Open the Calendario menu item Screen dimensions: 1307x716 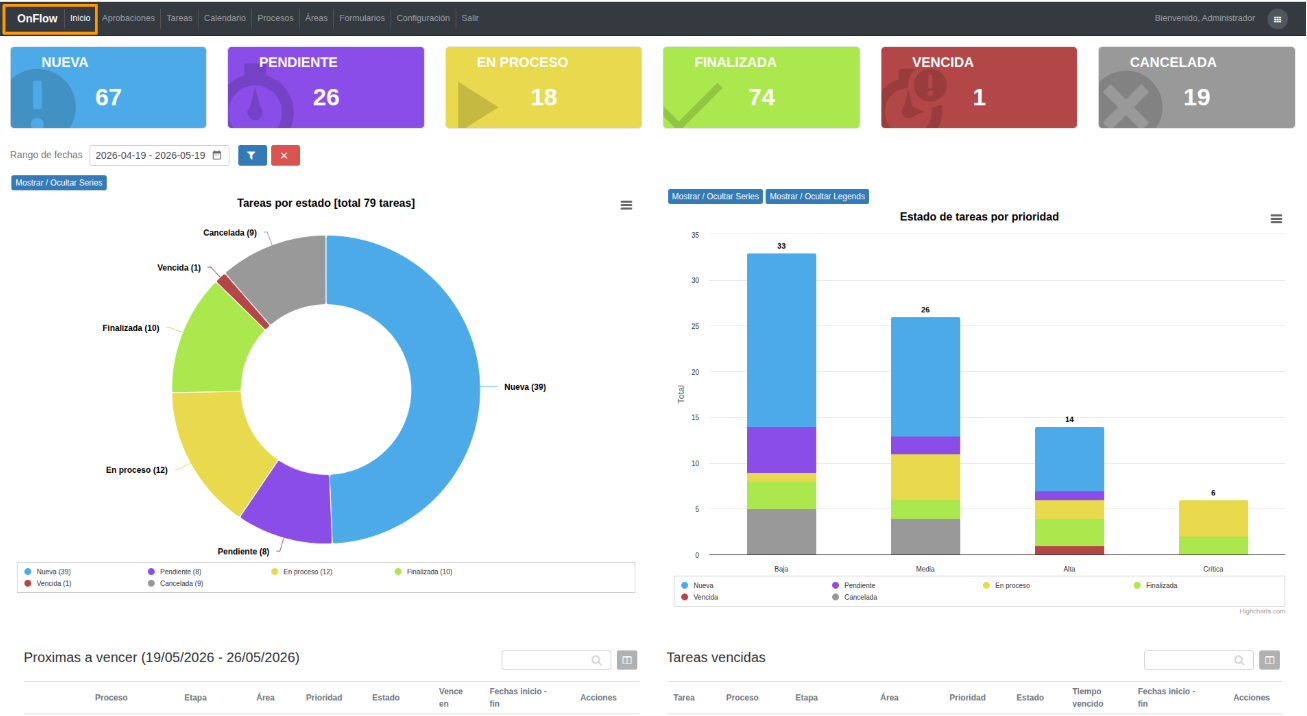[225, 18]
